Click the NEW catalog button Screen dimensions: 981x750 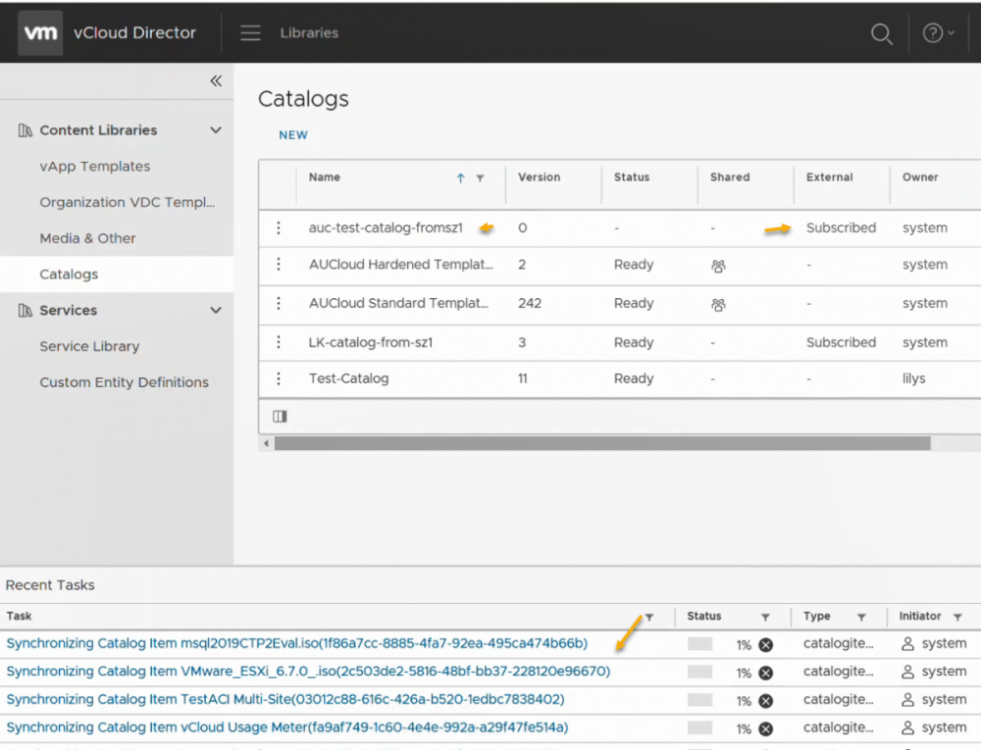(293, 135)
